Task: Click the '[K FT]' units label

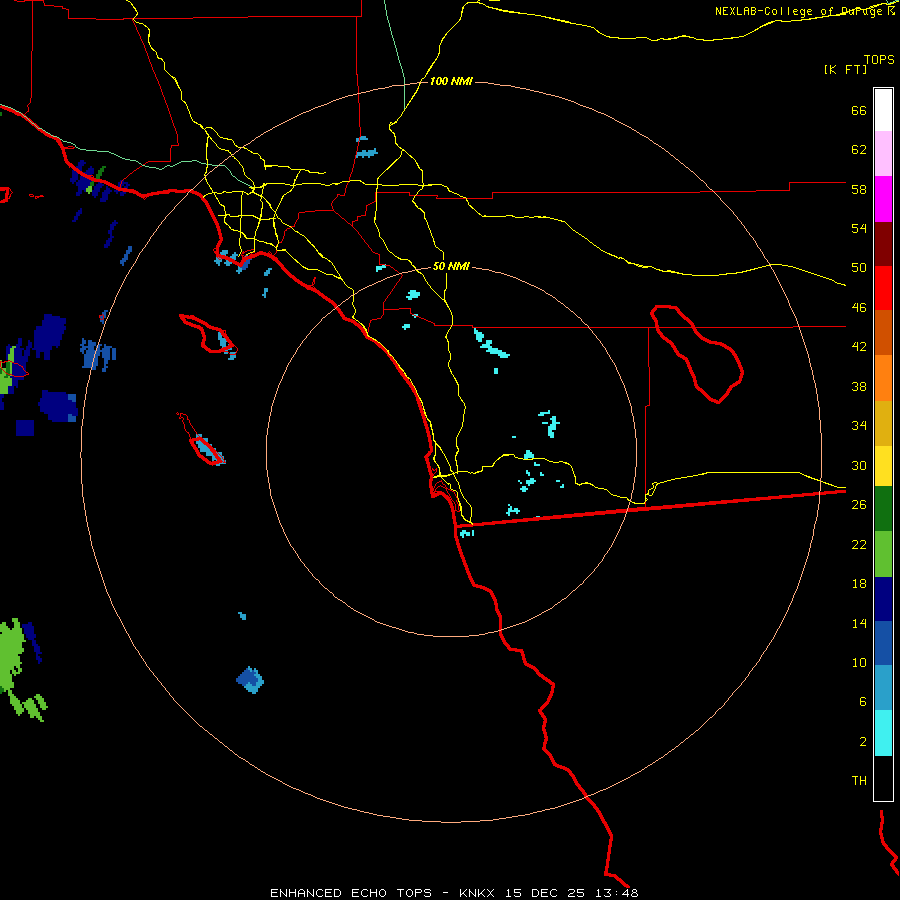Action: click(x=845, y=69)
